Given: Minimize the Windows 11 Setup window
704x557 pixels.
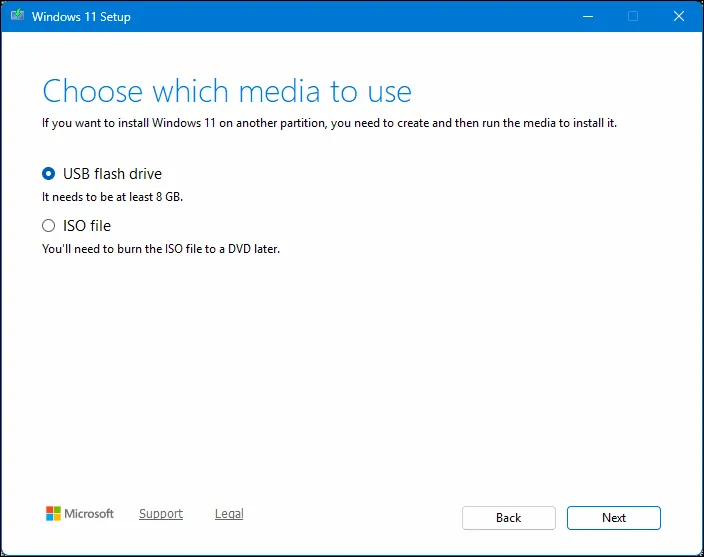Looking at the screenshot, I should [x=588, y=16].
